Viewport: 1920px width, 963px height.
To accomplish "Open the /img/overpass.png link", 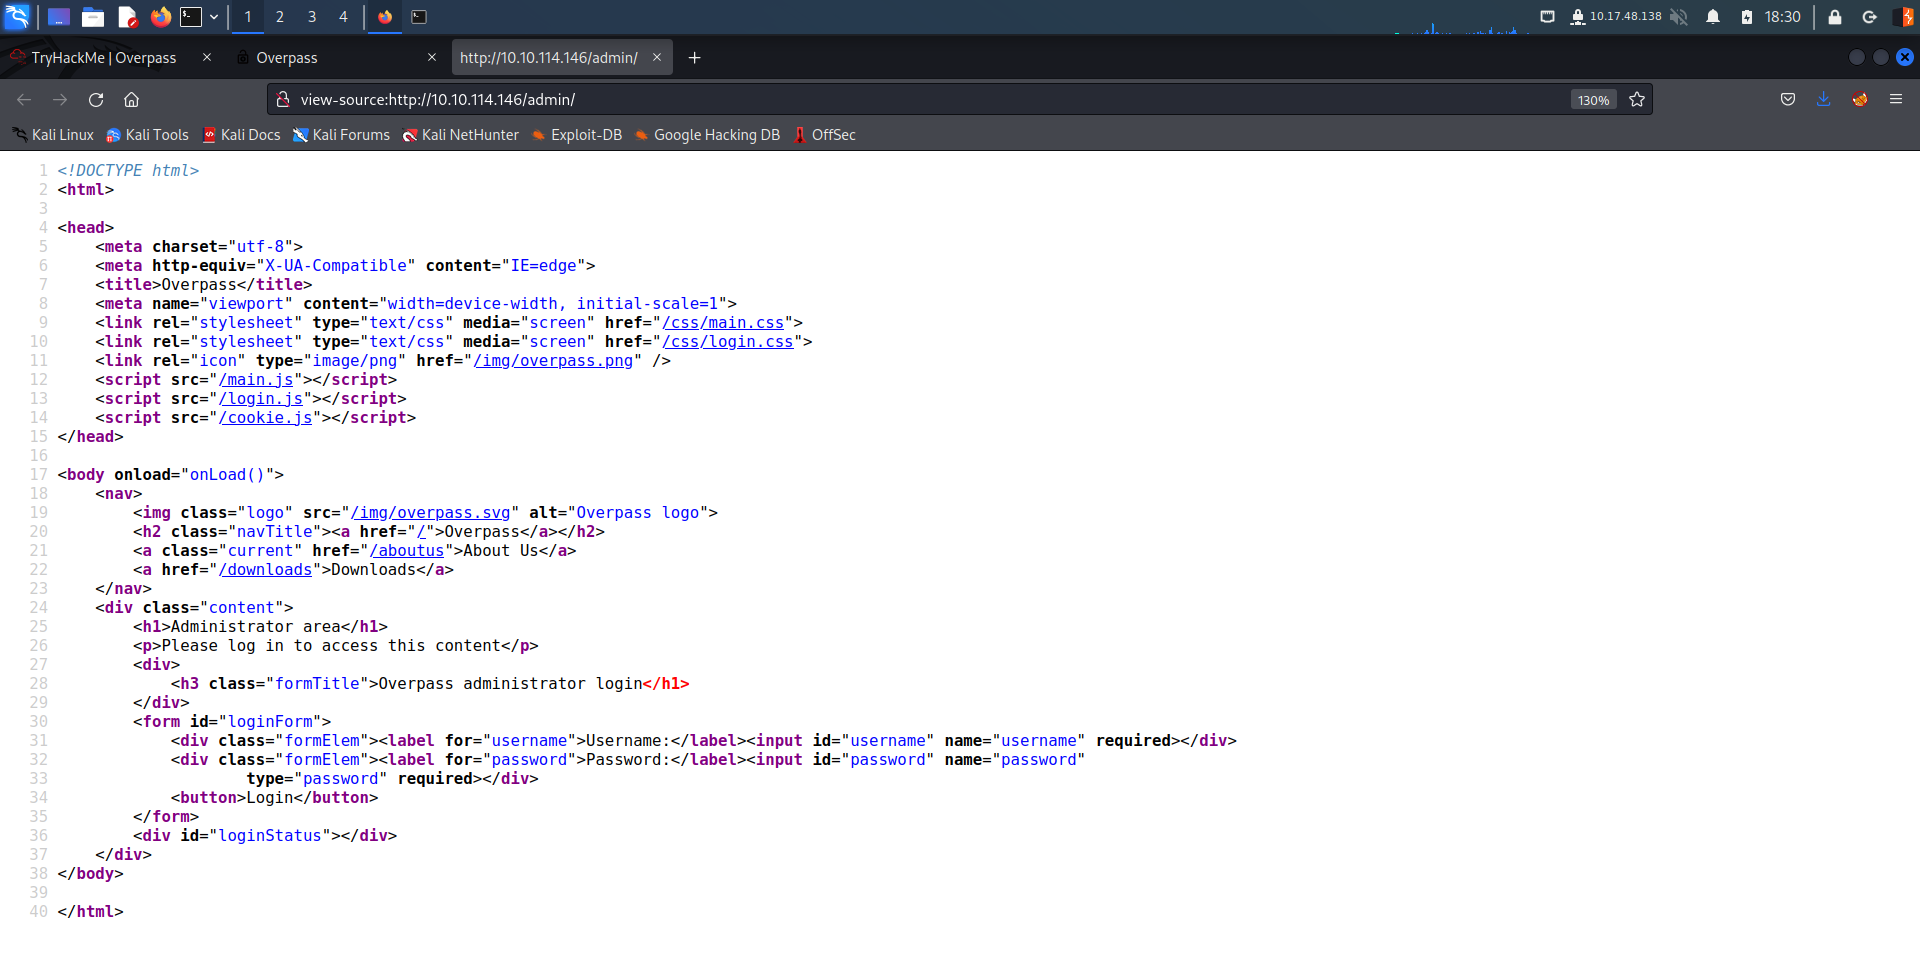I will click(553, 360).
